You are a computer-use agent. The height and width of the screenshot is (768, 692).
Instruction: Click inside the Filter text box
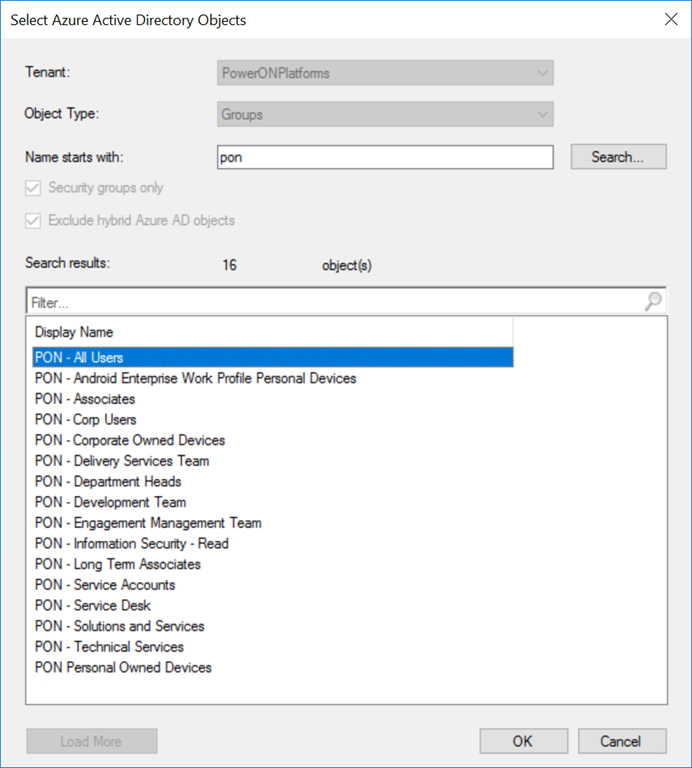coord(330,301)
